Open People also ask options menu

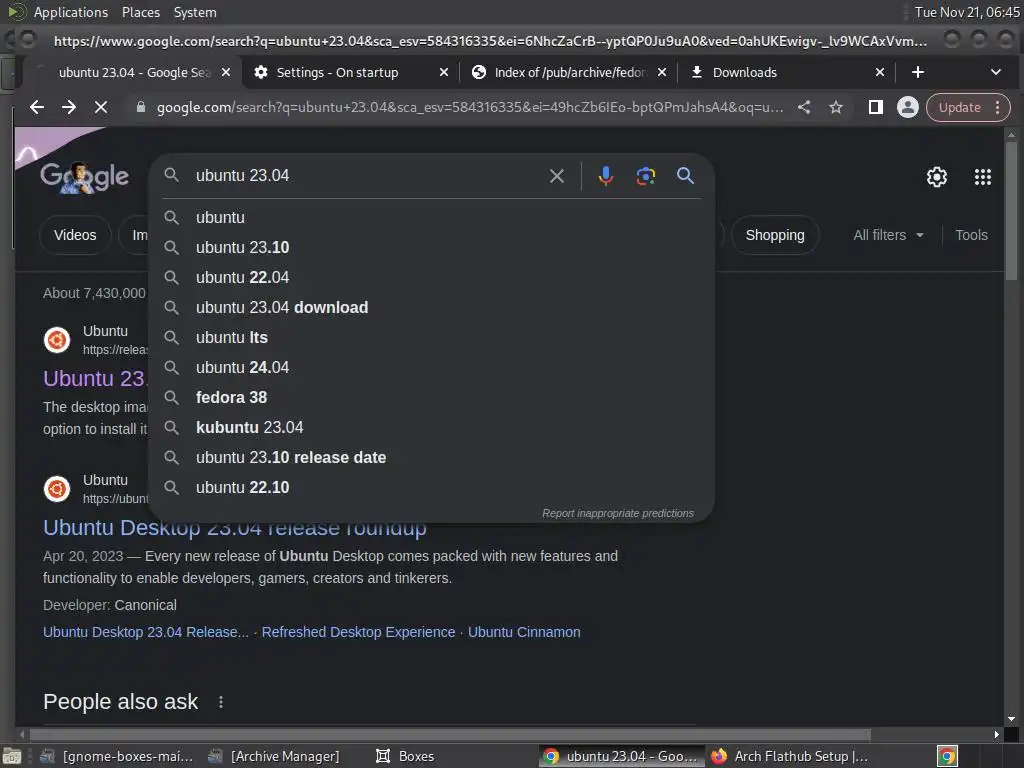pos(221,702)
